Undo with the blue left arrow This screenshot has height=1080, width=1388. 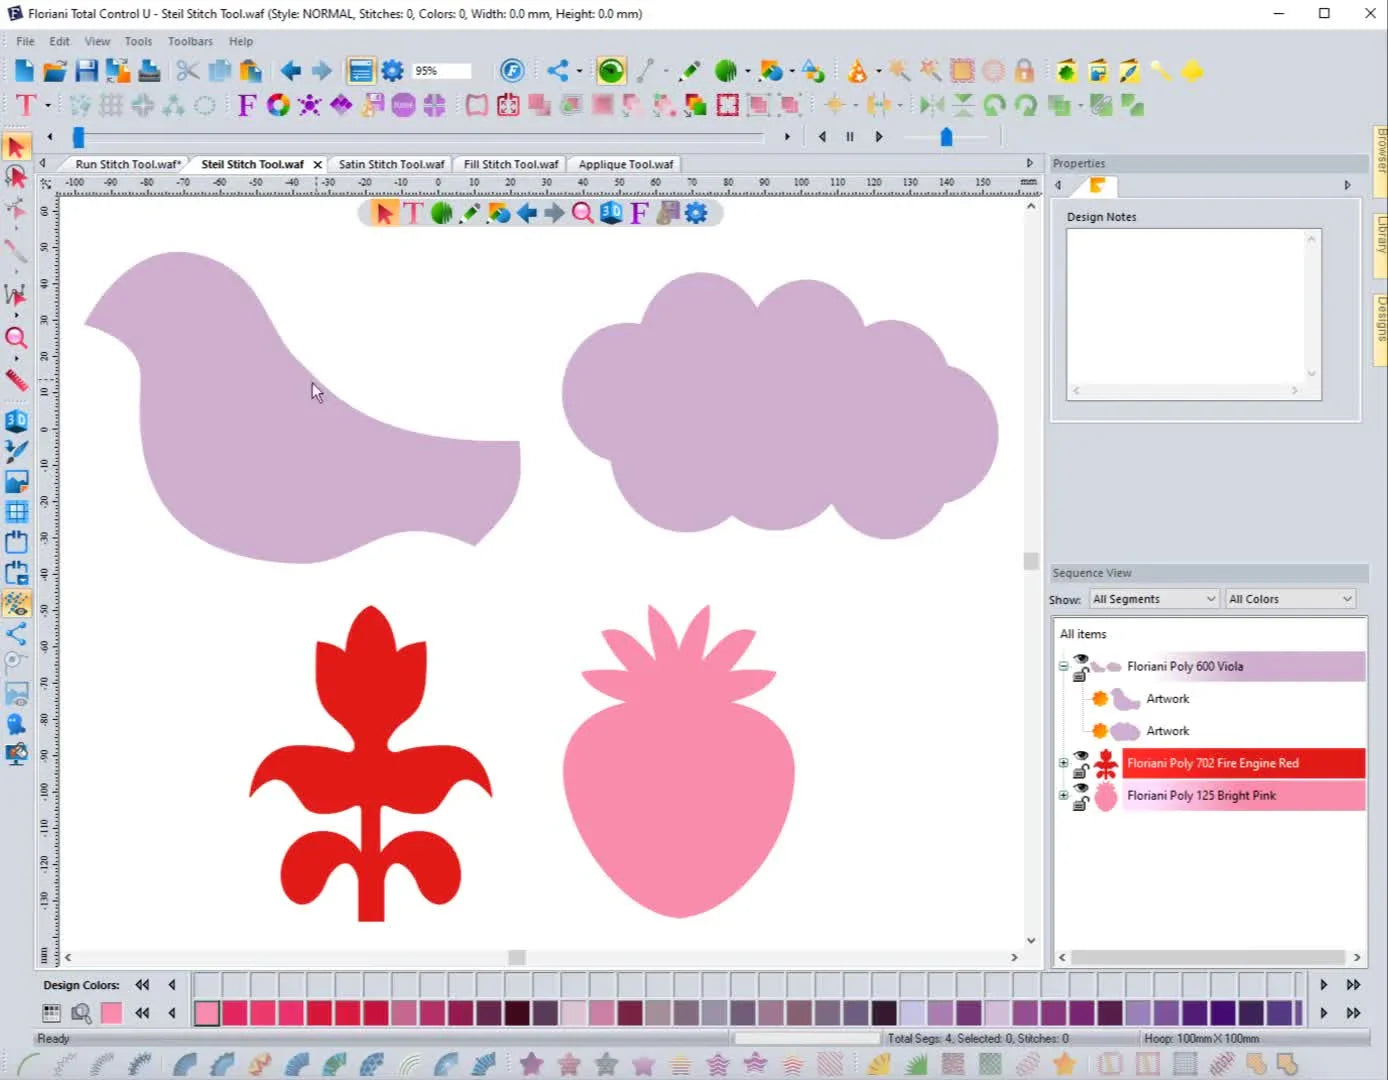(x=290, y=70)
